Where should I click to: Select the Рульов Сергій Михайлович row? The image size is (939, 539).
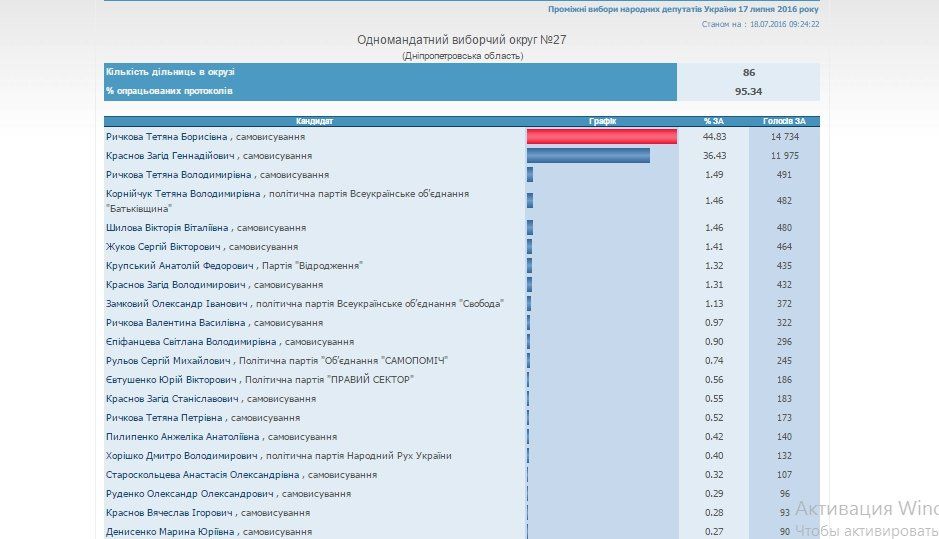coord(169,361)
